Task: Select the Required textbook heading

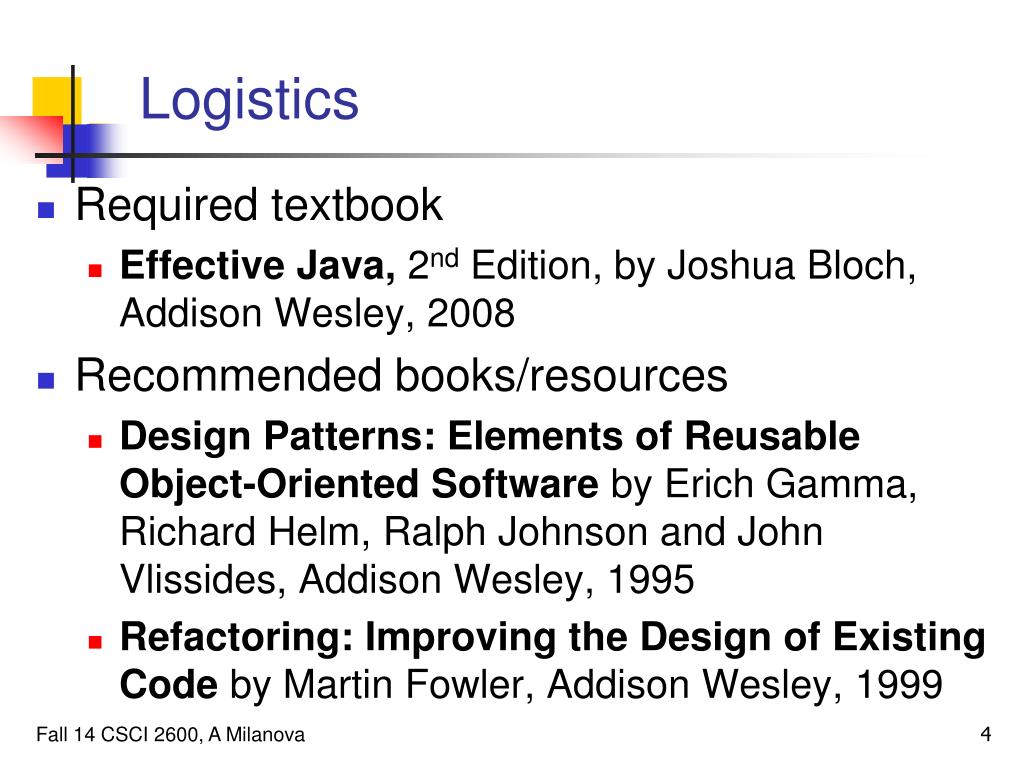Action: click(x=259, y=206)
